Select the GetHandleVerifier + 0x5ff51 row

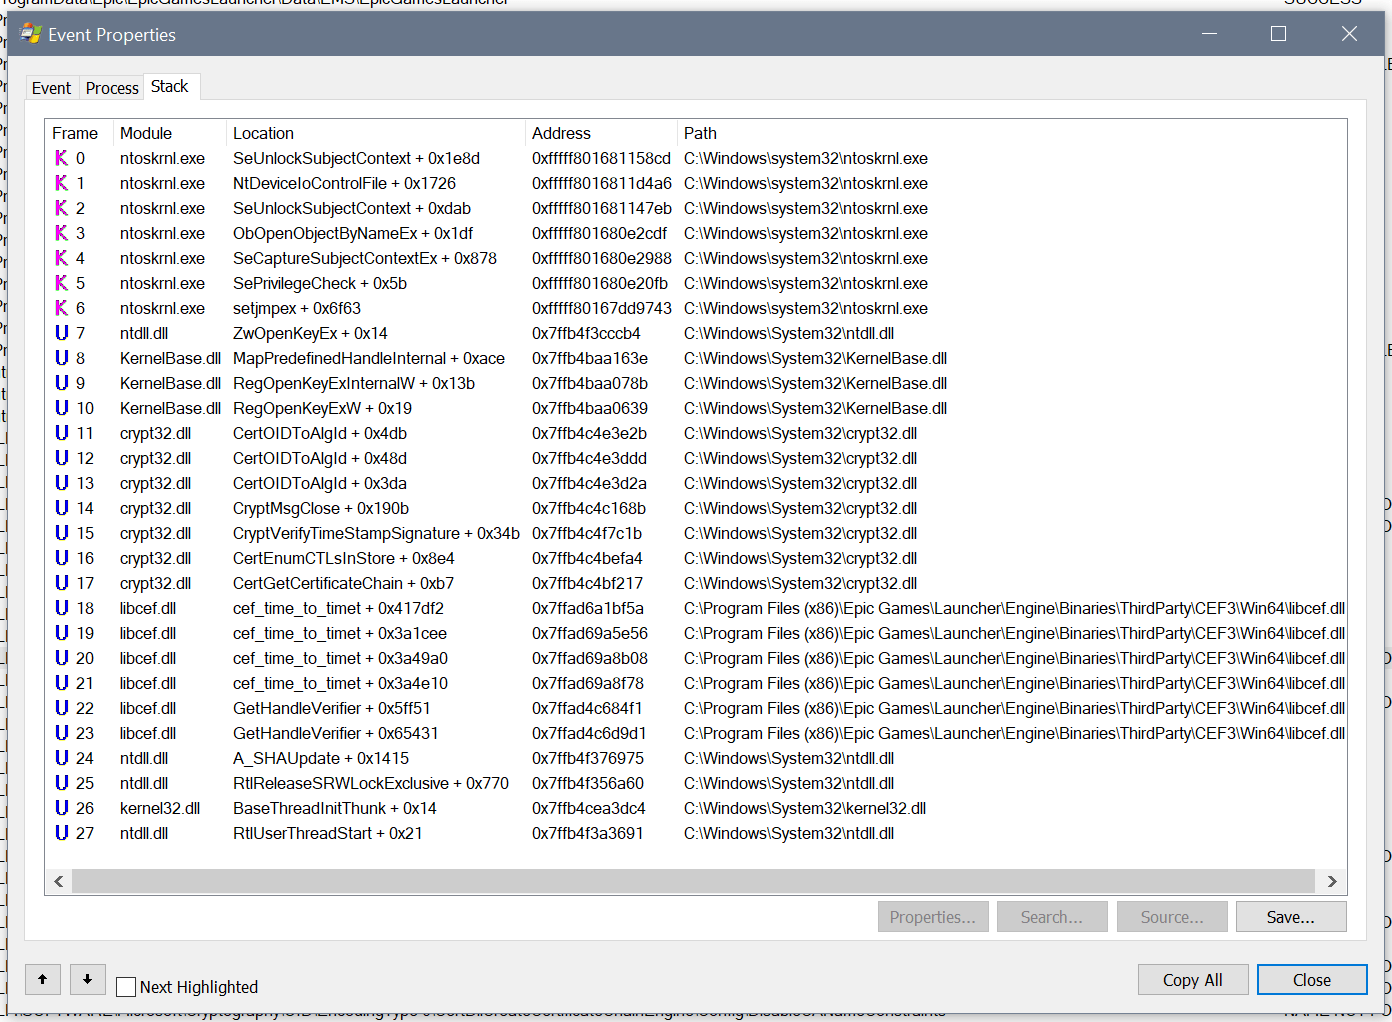coord(696,708)
